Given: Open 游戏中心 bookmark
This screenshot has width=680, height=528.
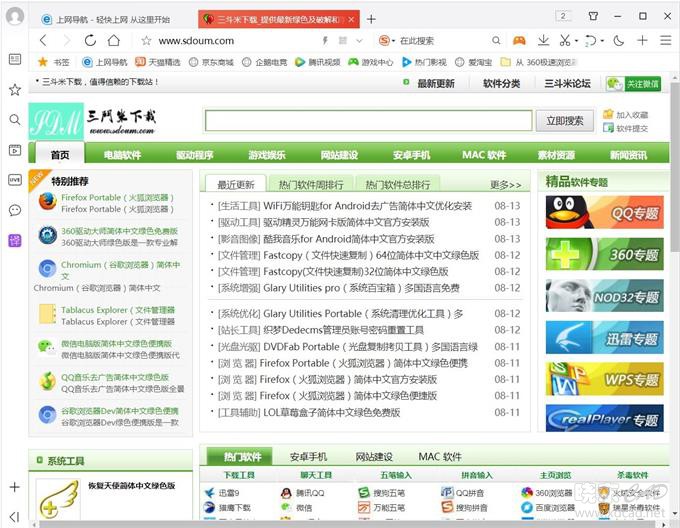Looking at the screenshot, I should (371, 62).
